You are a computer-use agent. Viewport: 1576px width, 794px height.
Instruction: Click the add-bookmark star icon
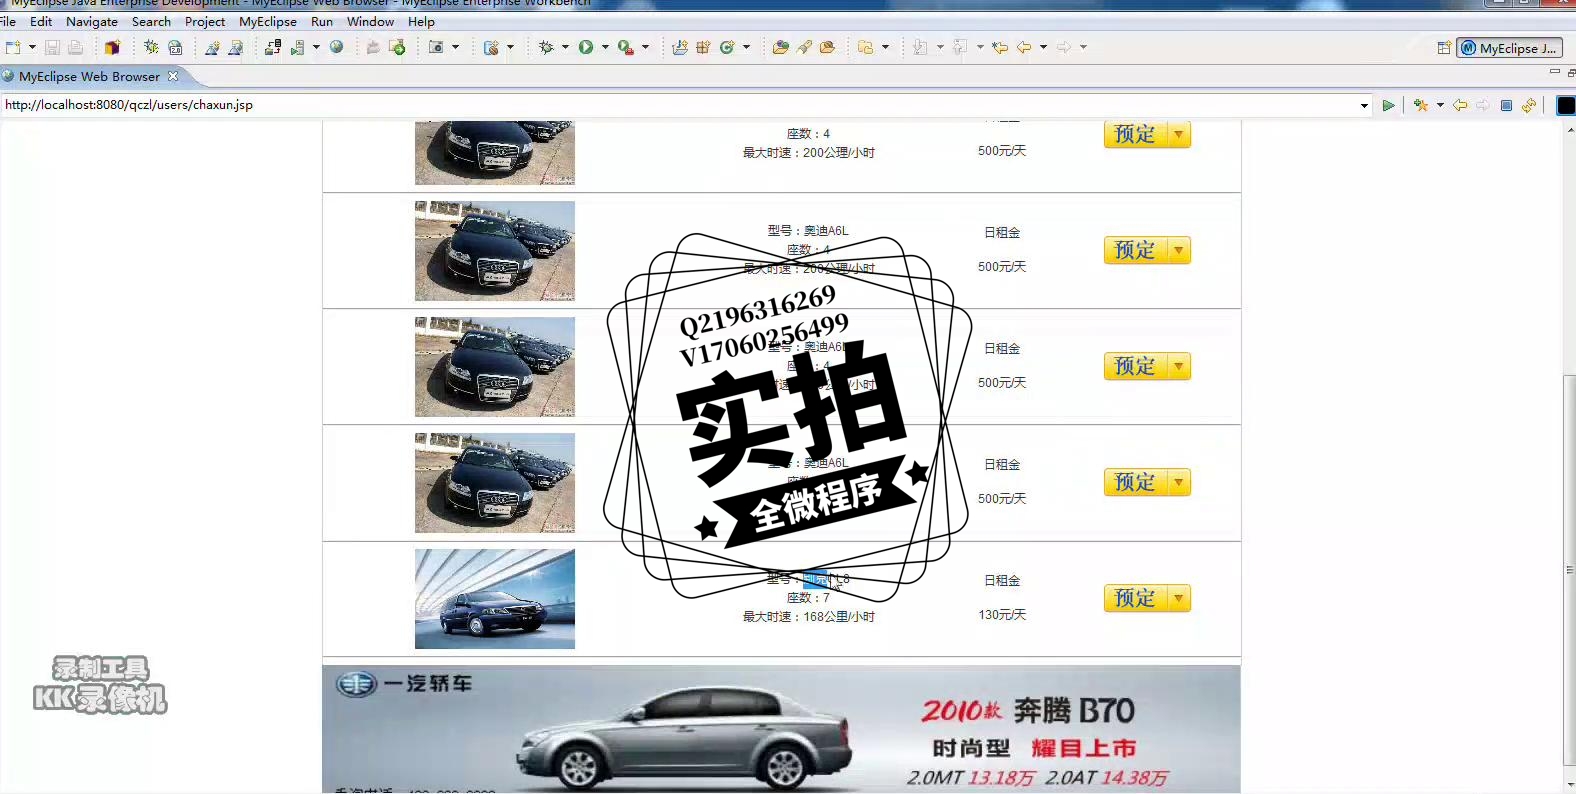coord(1420,105)
